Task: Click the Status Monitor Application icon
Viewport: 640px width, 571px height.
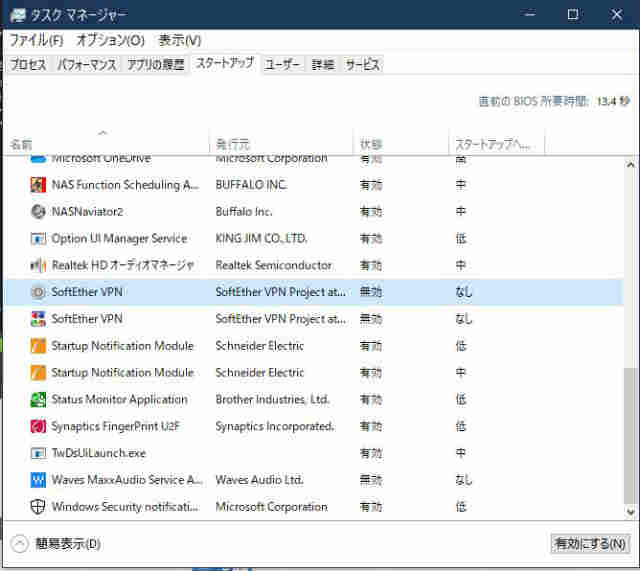Action: [38, 399]
